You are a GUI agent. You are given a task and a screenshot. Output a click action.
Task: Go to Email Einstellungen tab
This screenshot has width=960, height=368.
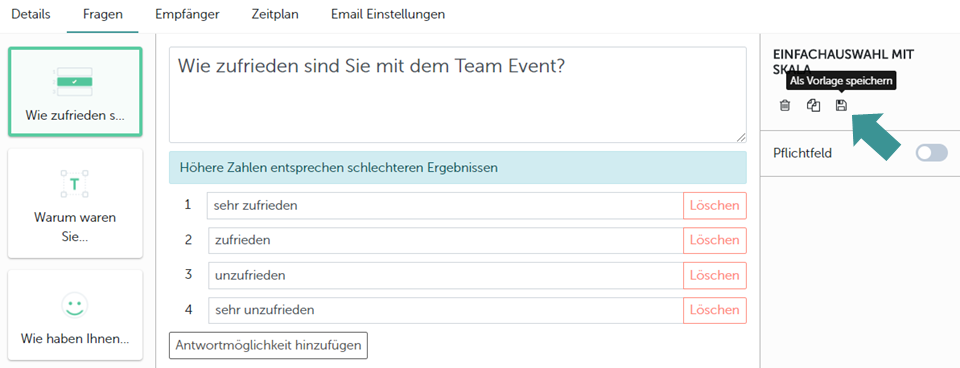click(388, 14)
